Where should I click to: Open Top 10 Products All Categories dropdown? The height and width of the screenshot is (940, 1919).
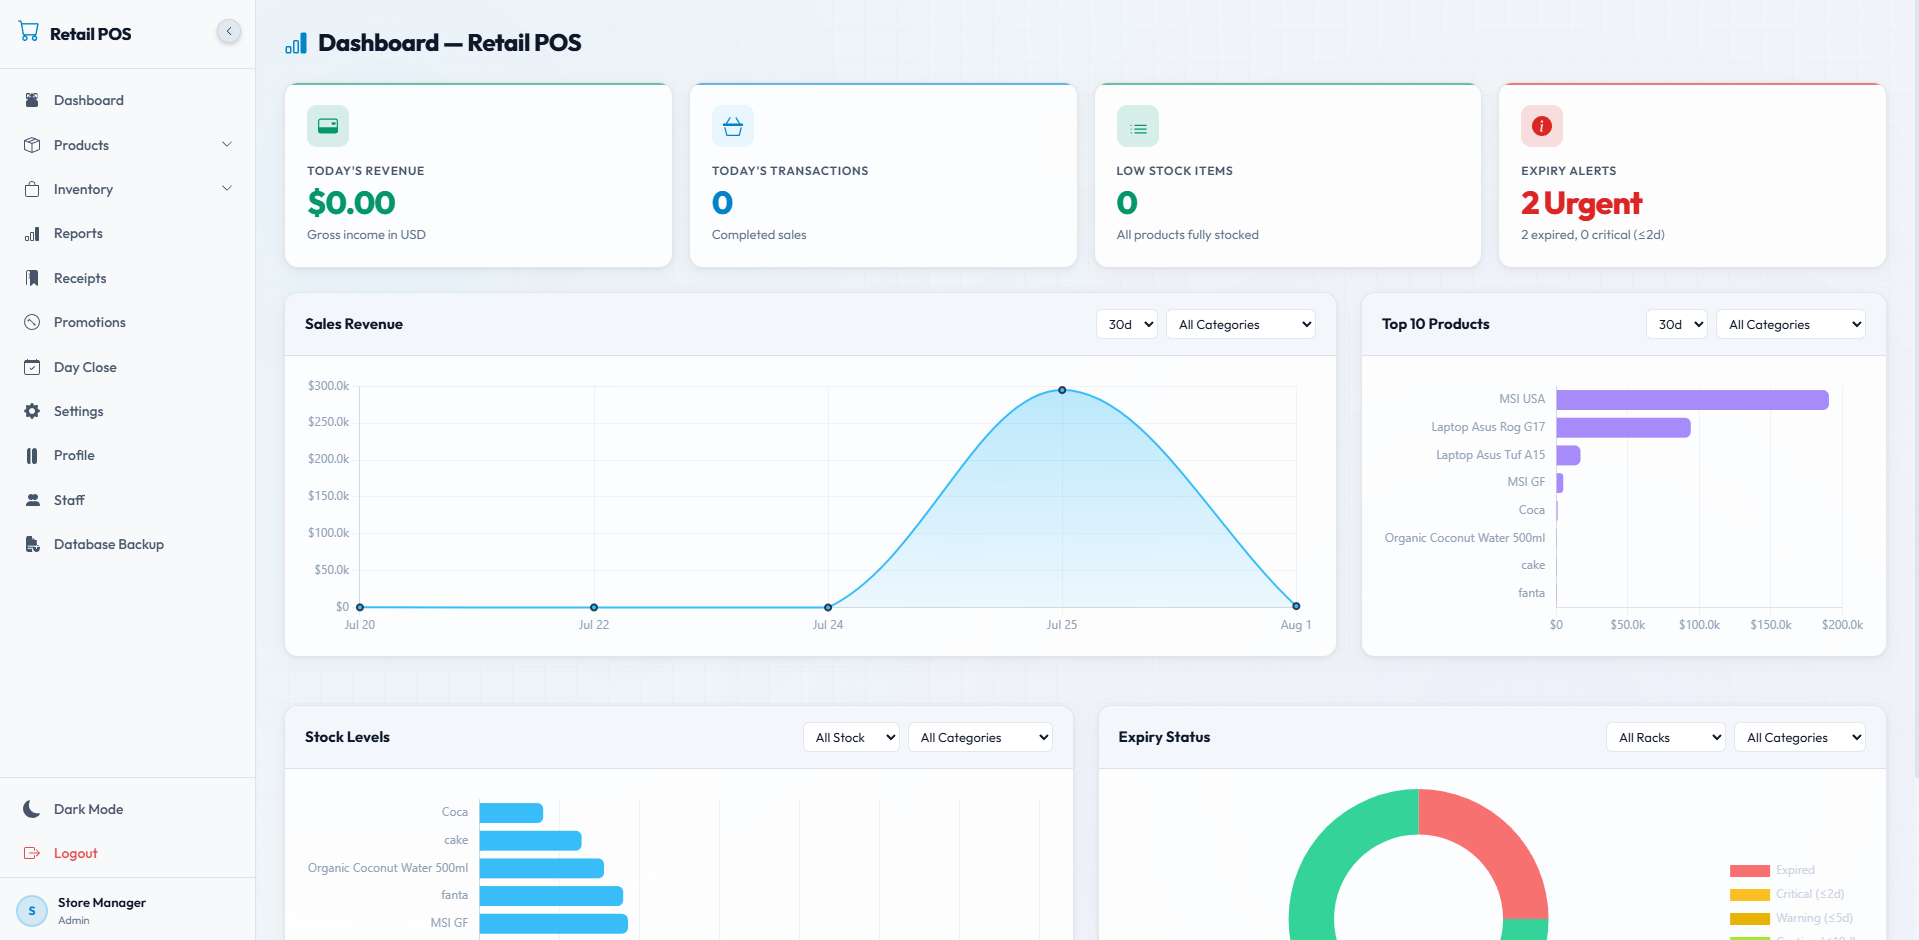pos(1791,324)
